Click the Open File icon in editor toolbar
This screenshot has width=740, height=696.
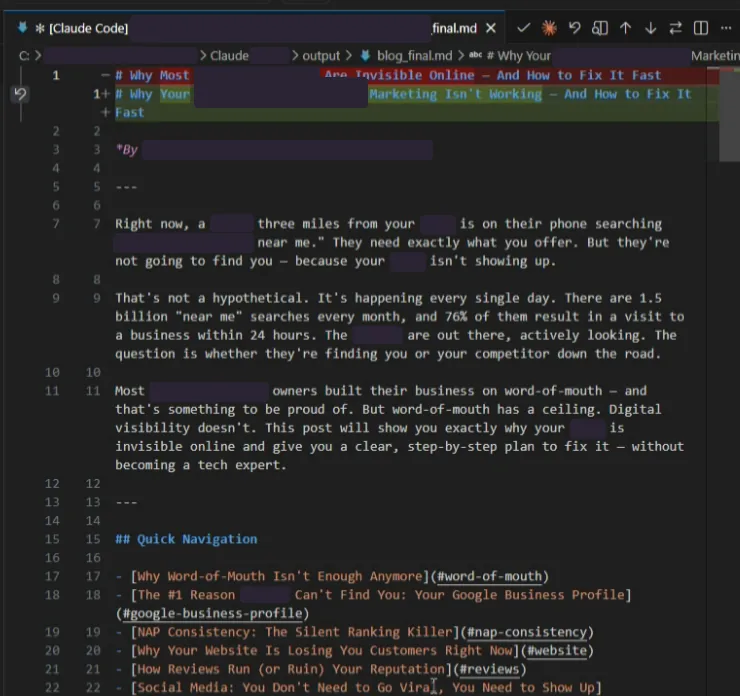point(600,28)
